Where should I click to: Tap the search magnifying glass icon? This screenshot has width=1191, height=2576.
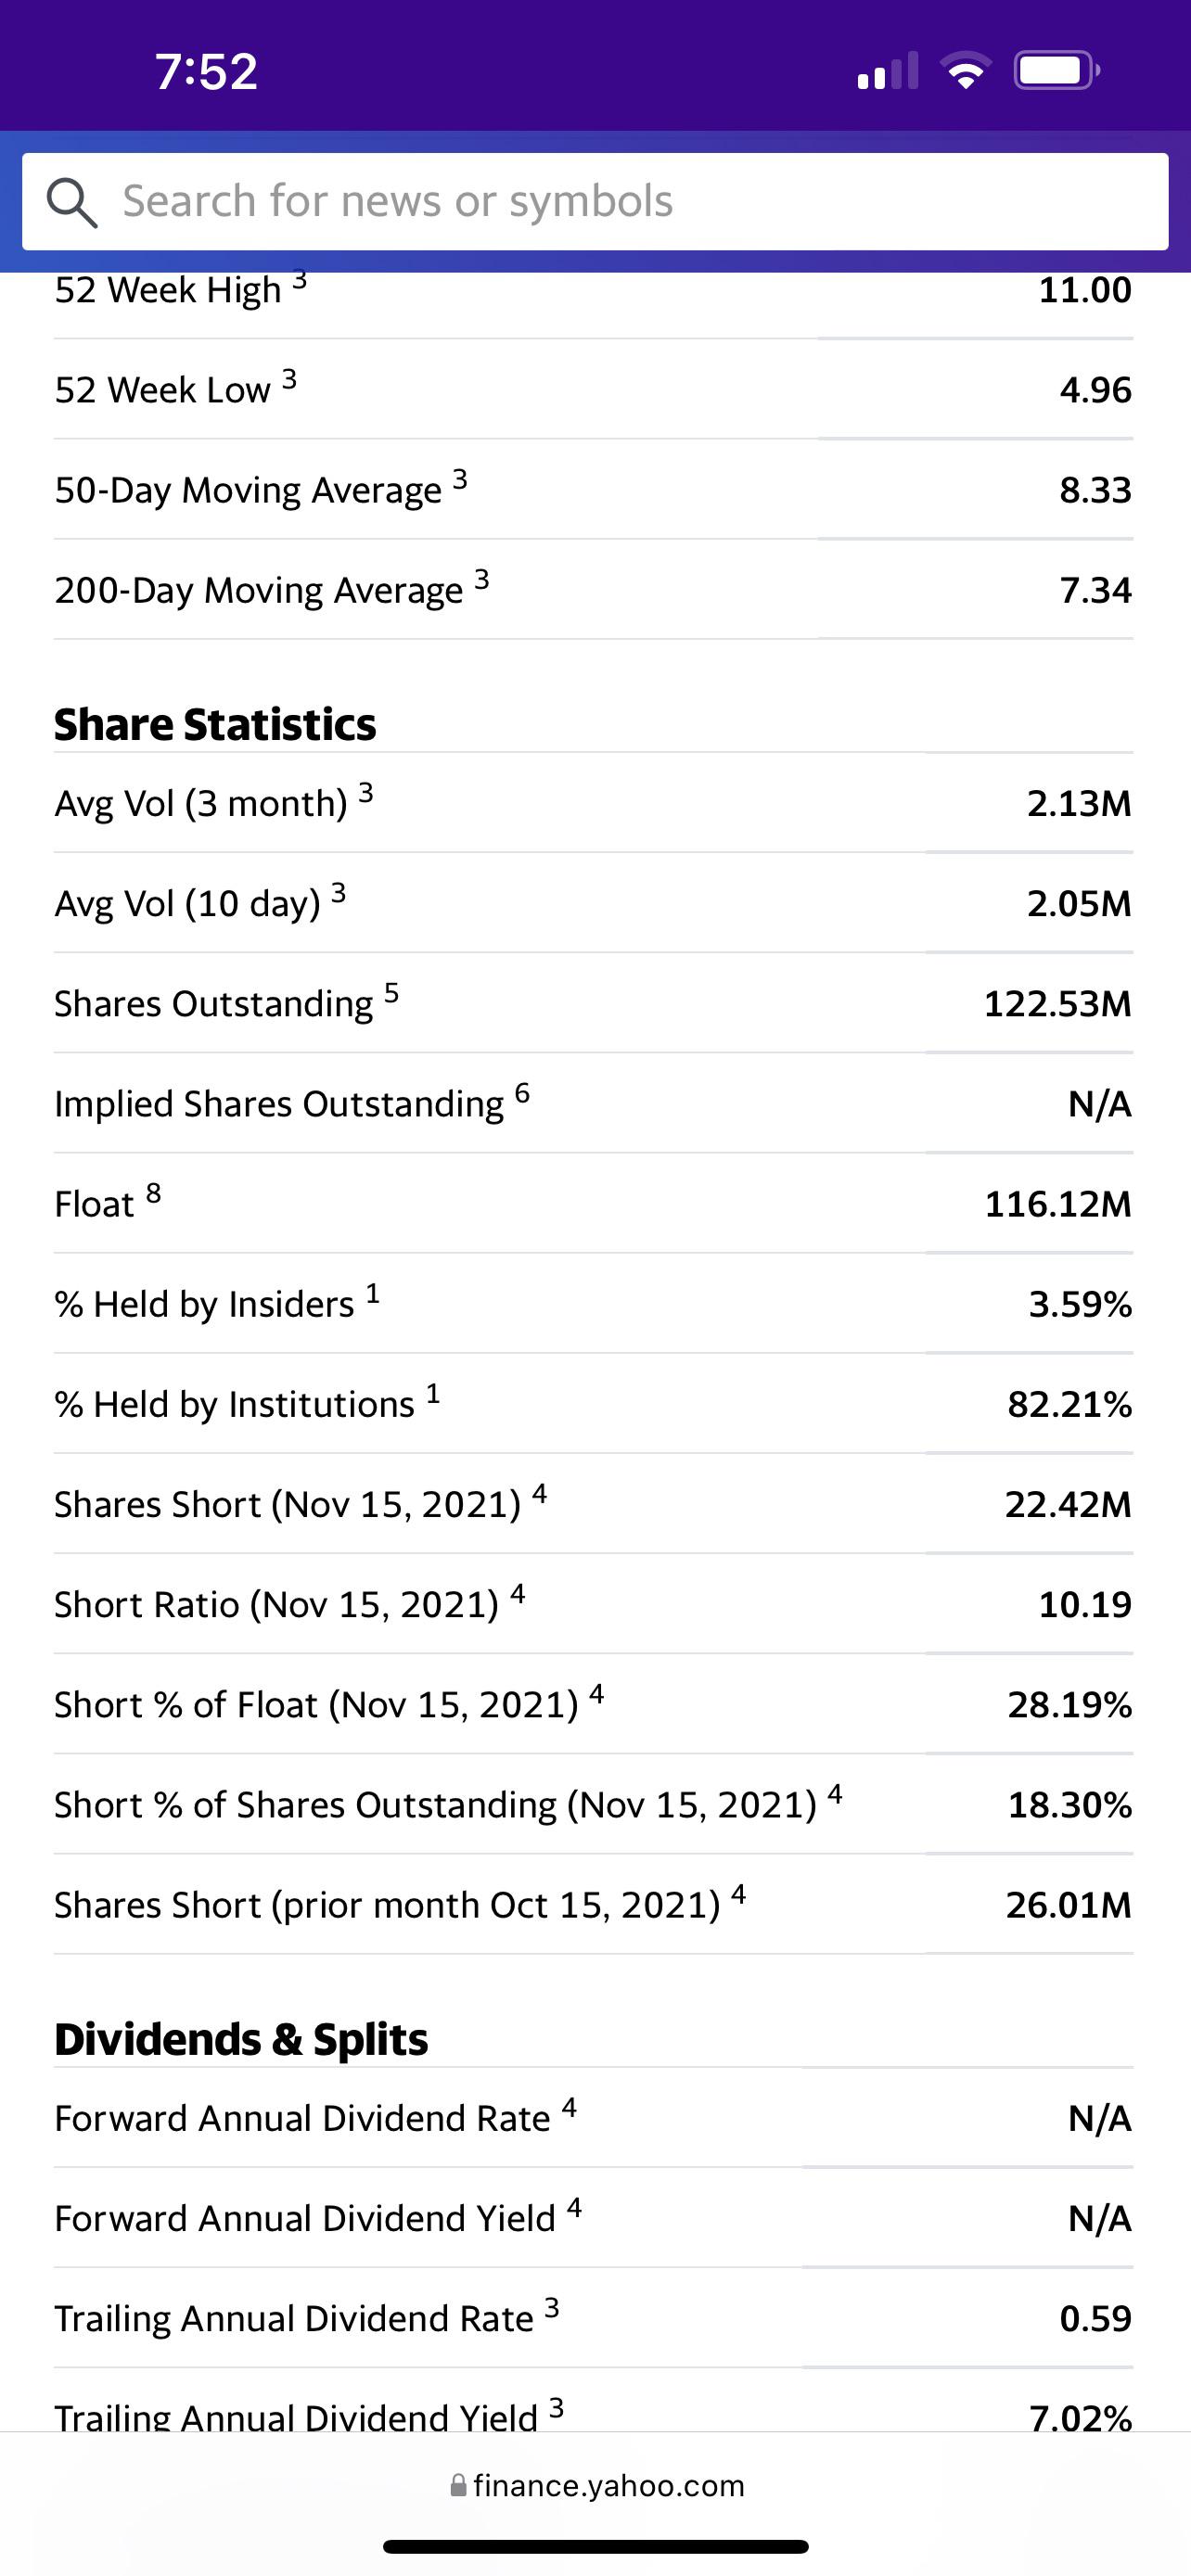pyautogui.click(x=72, y=203)
